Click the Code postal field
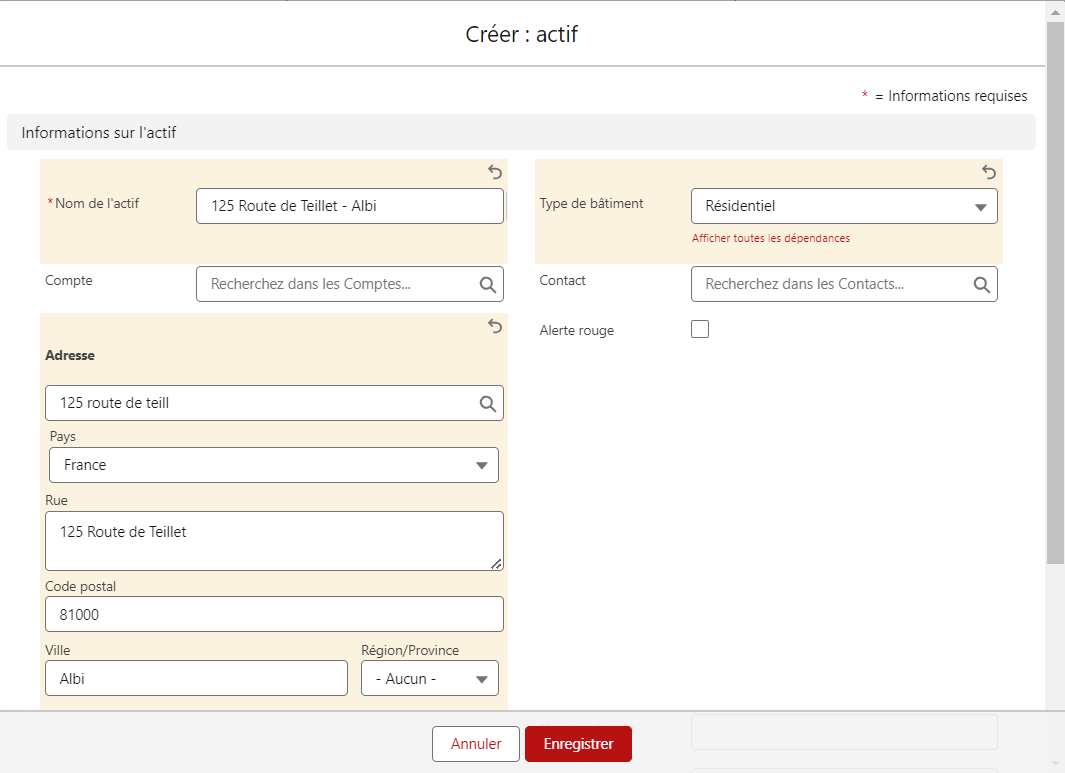The width and height of the screenshot is (1065, 773). pyautogui.click(x=274, y=614)
